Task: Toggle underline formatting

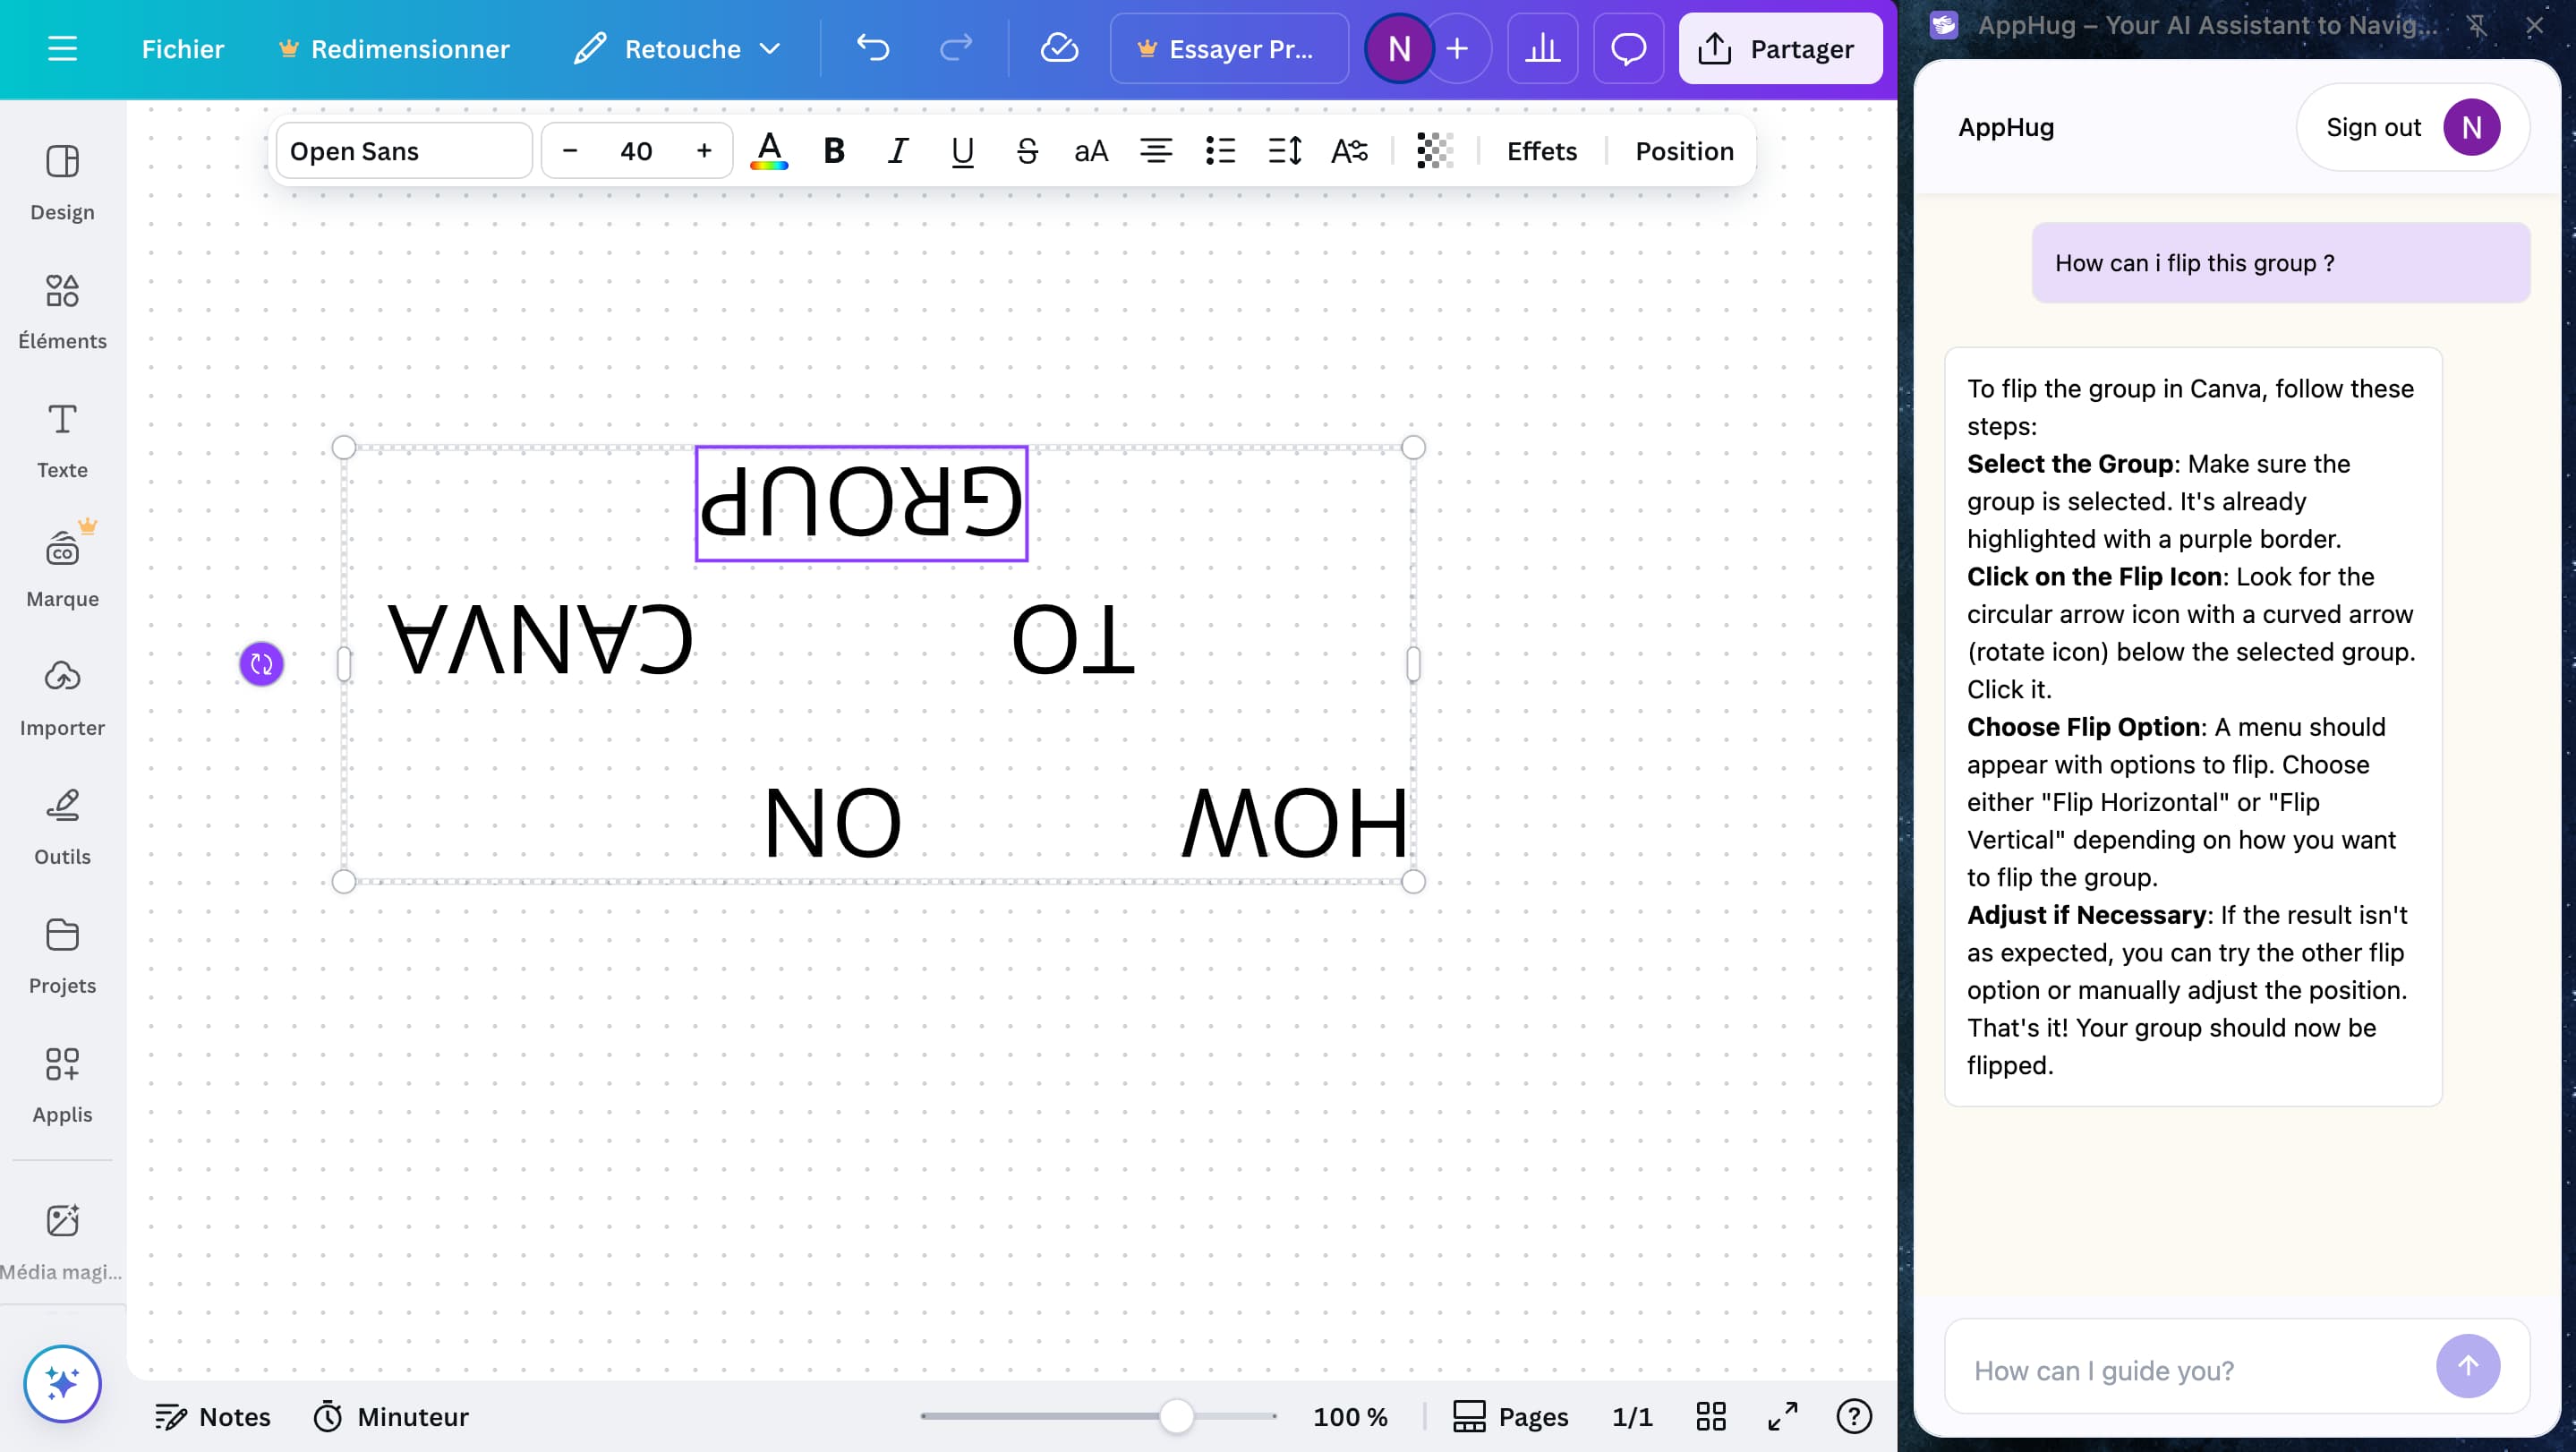Action: [962, 151]
